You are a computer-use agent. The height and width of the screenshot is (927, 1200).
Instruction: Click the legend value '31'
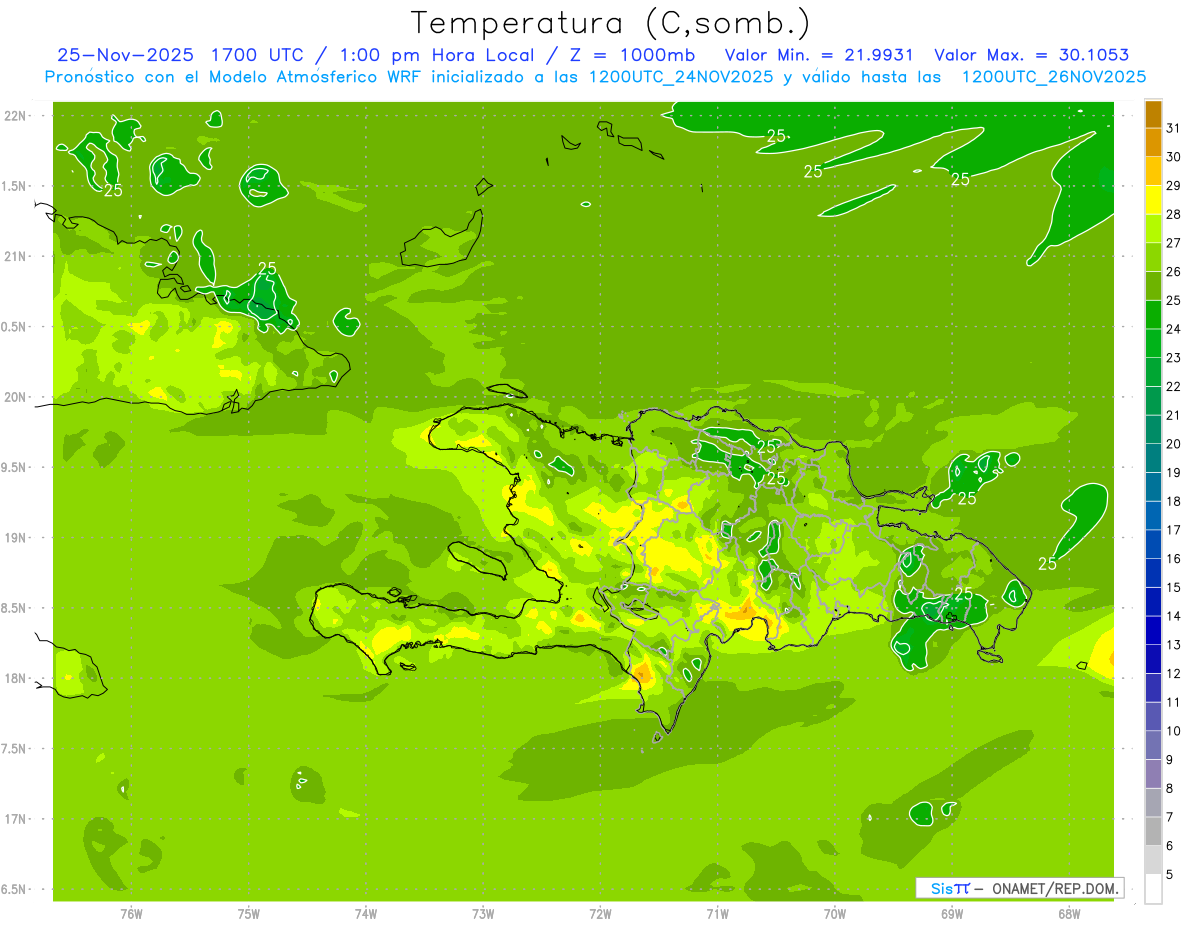pyautogui.click(x=1174, y=128)
